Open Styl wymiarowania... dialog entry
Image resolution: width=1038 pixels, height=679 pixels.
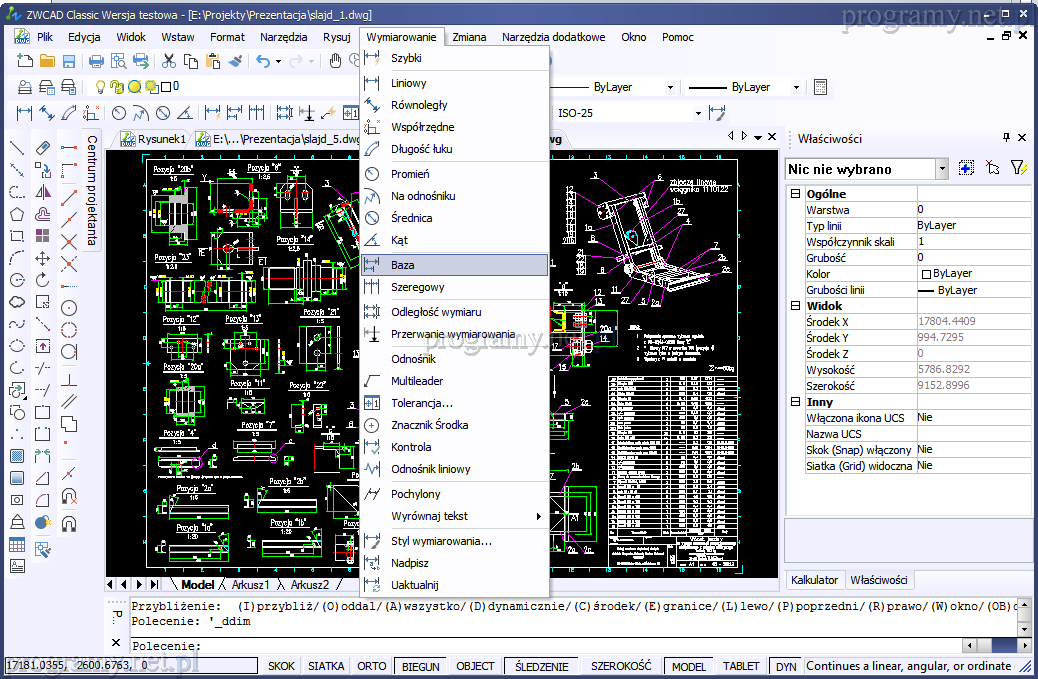[441, 541]
